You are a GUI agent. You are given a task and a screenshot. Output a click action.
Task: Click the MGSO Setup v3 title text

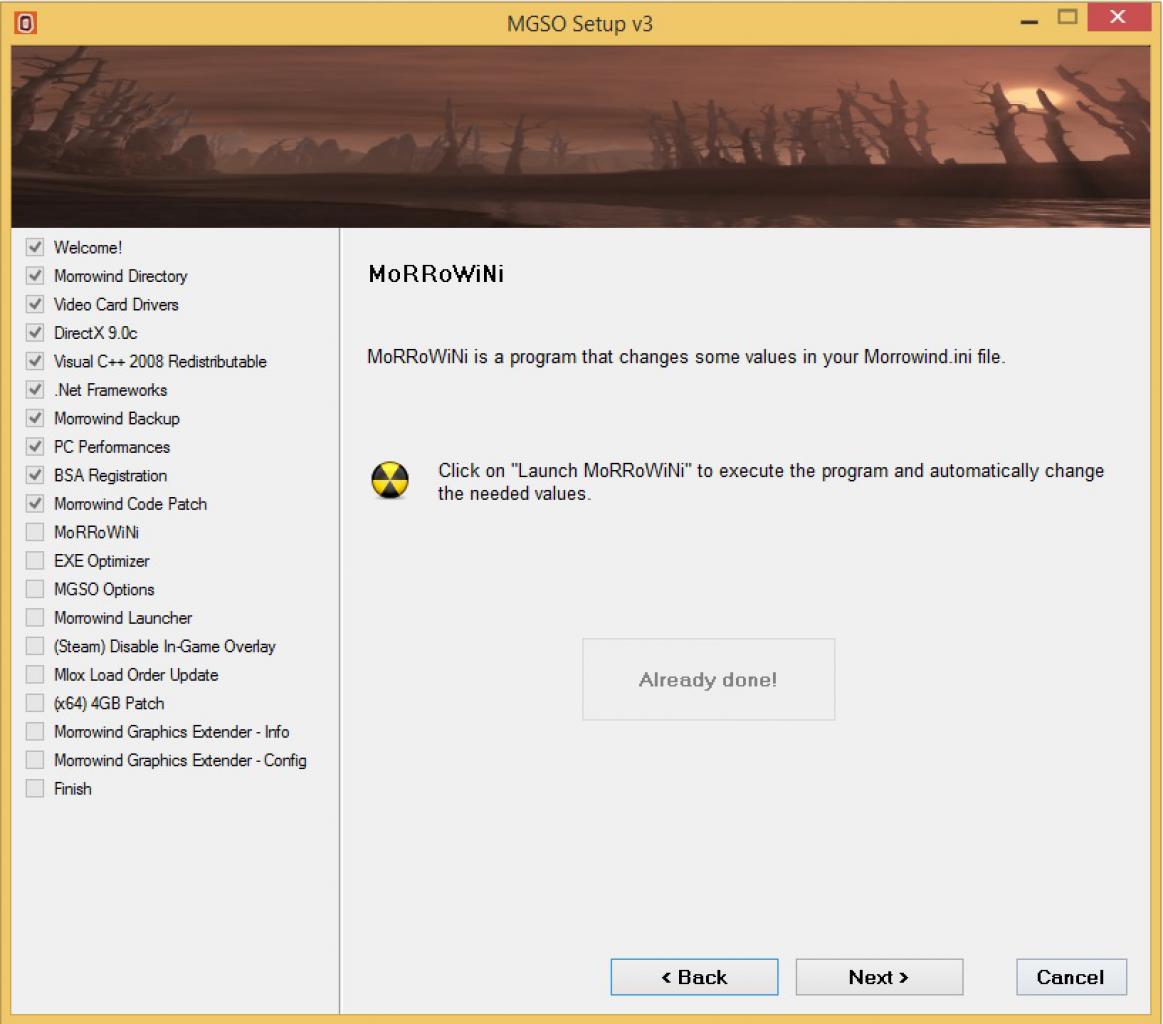pos(580,24)
